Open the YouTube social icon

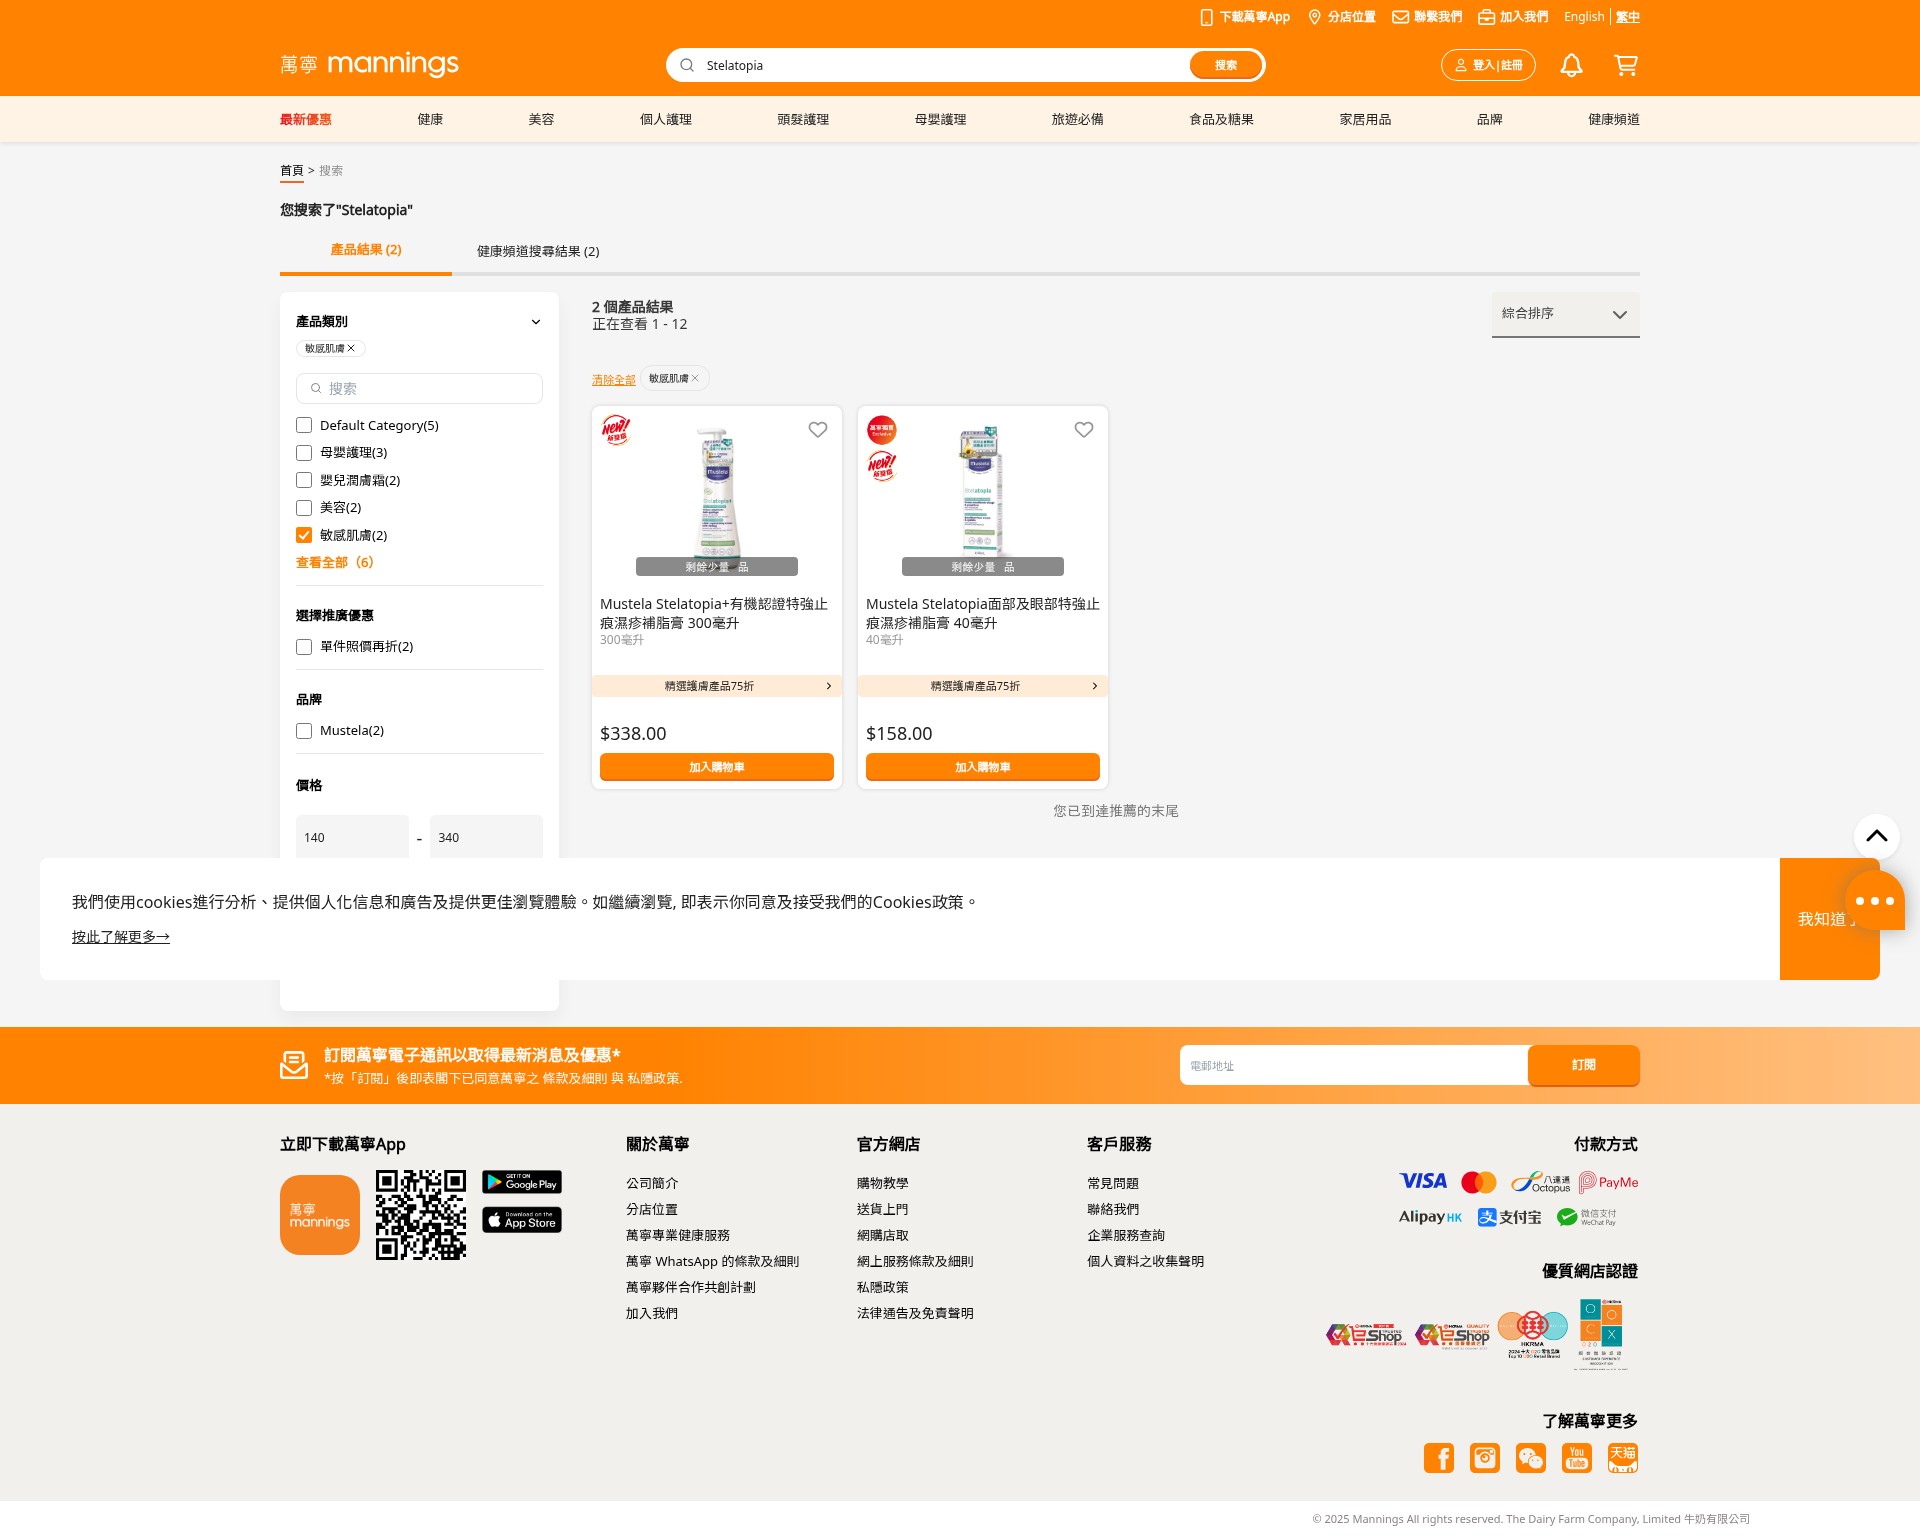pyautogui.click(x=1577, y=1458)
